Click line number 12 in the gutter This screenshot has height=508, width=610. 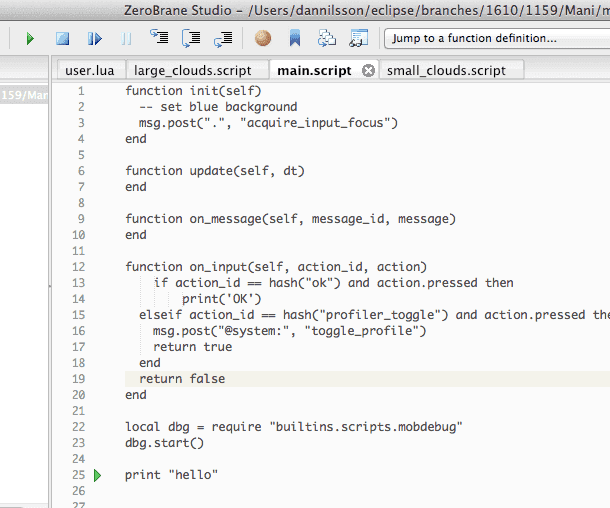[x=78, y=267]
